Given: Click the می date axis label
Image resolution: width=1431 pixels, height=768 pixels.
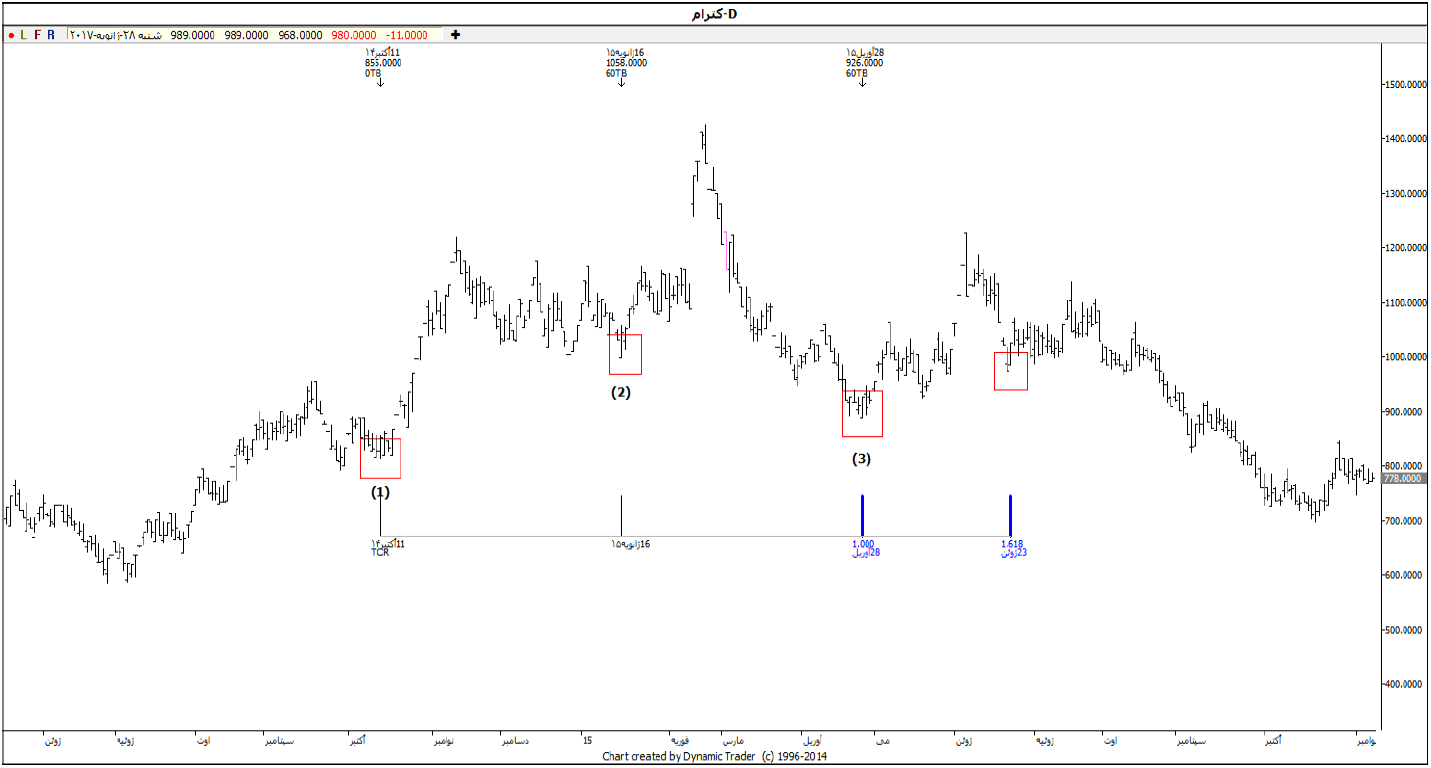Looking at the screenshot, I should click(x=881, y=741).
